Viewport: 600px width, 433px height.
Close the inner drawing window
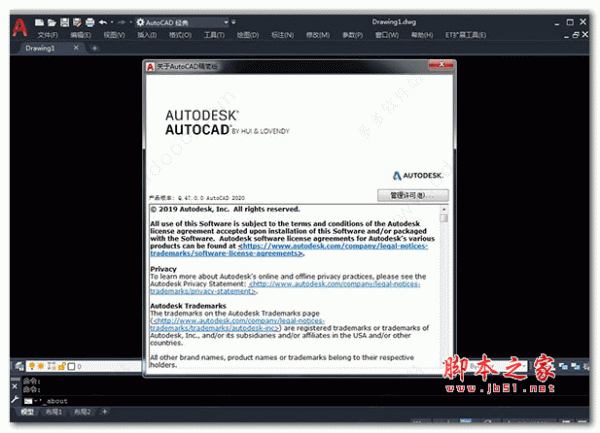(585, 35)
